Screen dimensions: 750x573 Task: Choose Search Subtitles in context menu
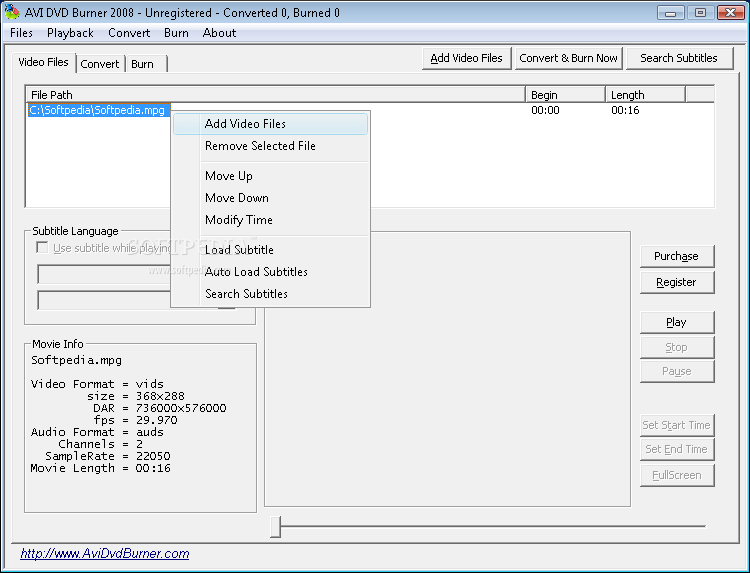[271, 294]
